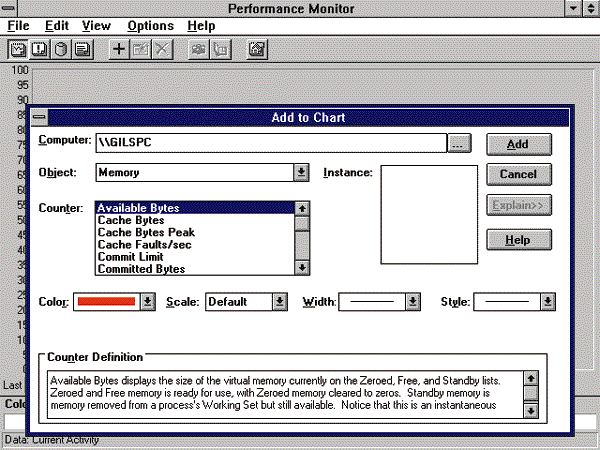This screenshot has height=450, width=600.
Task: Click the Performance Monitor maximize/restore button
Action: (591, 8)
